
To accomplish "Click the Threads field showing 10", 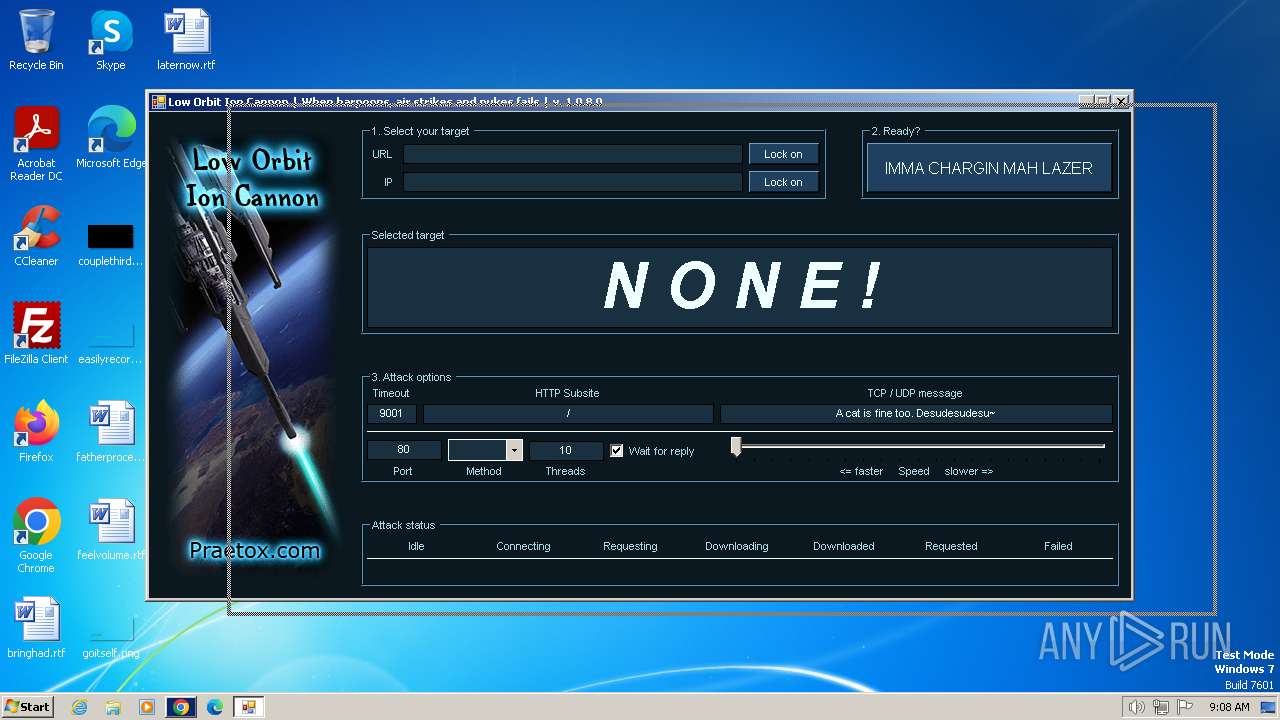I will [566, 450].
